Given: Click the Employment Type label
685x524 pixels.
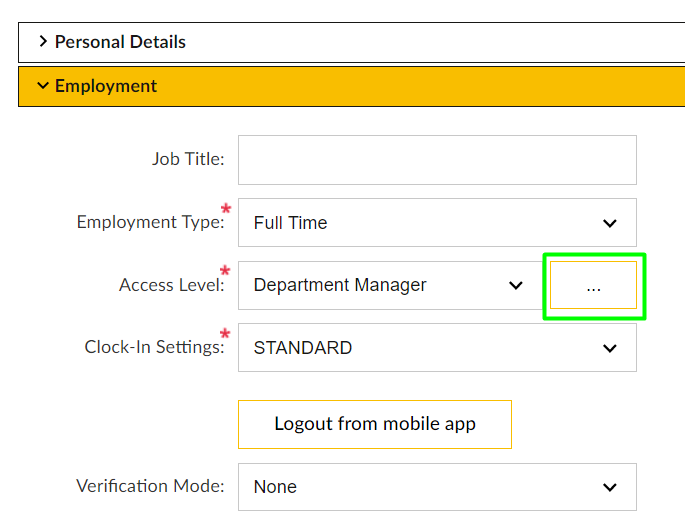Looking at the screenshot, I should [x=151, y=222].
